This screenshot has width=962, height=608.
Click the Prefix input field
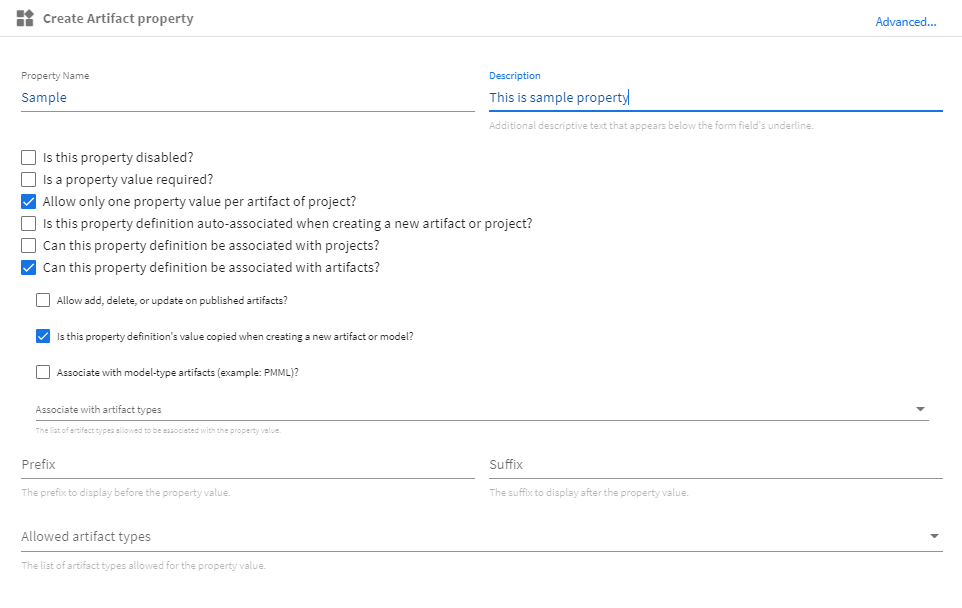(x=247, y=465)
